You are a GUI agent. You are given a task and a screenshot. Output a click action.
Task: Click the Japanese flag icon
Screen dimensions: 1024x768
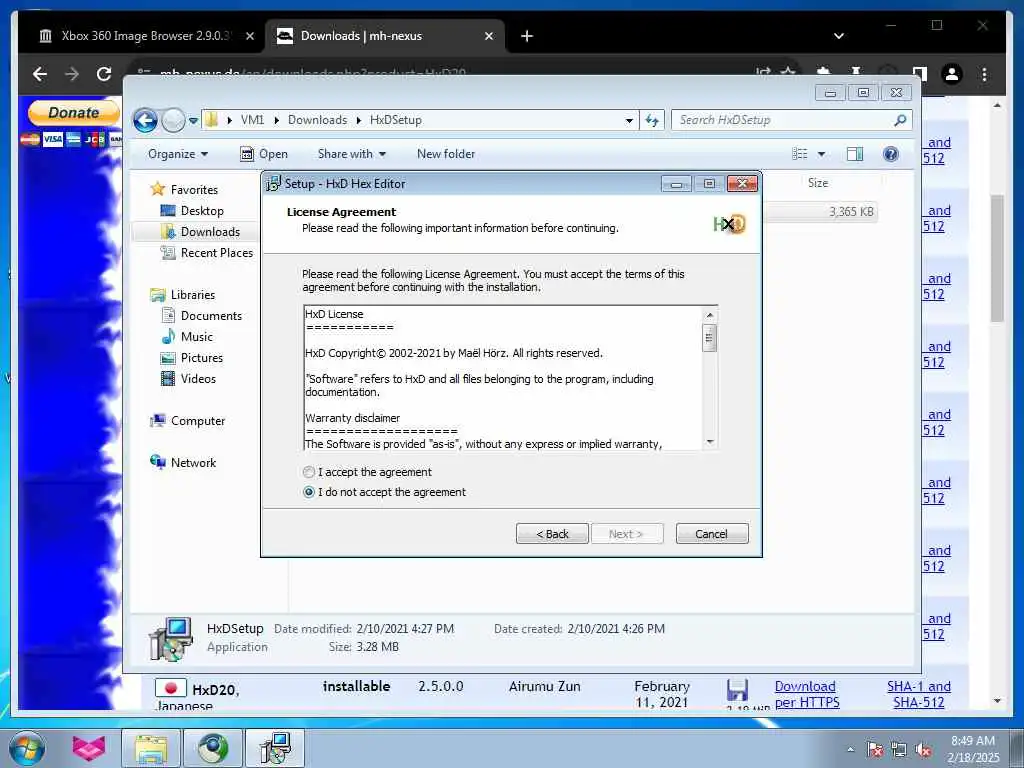click(x=171, y=688)
